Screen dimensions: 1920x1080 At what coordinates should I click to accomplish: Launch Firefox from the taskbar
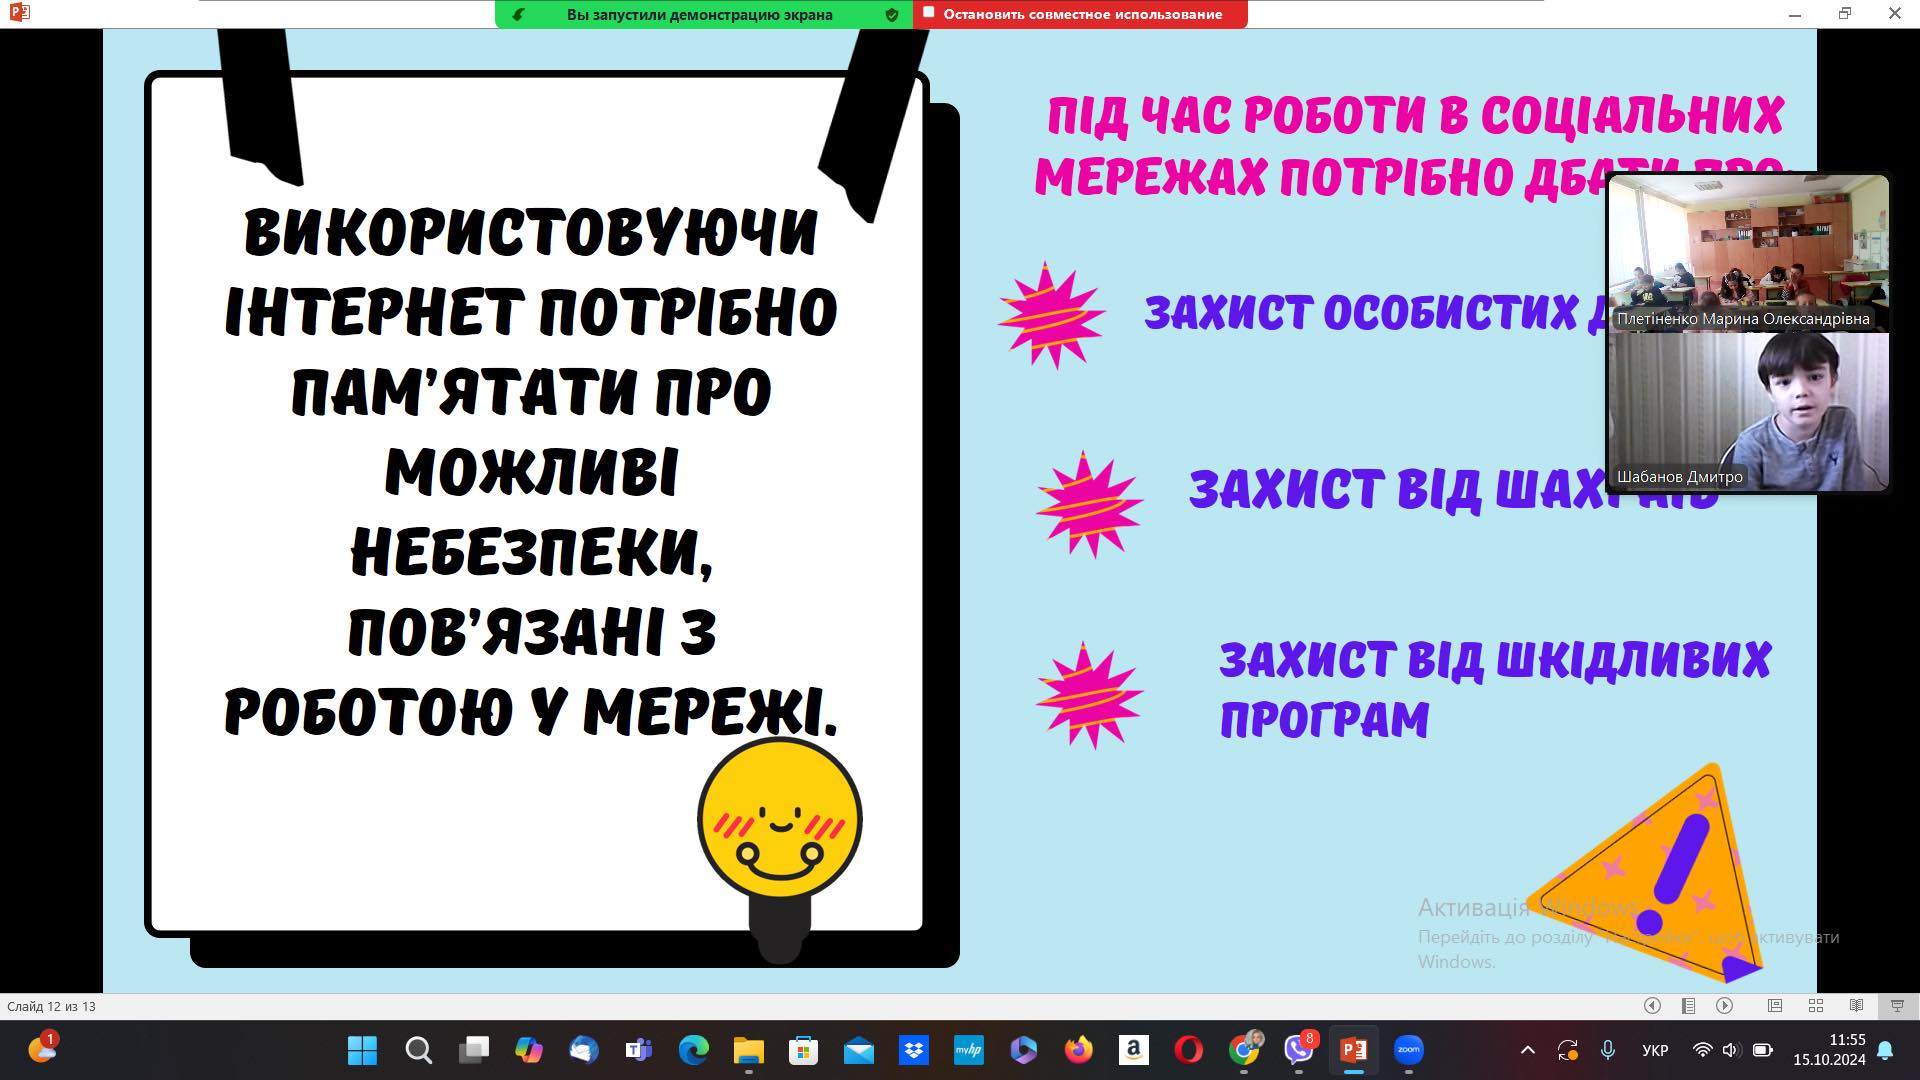[1078, 1050]
